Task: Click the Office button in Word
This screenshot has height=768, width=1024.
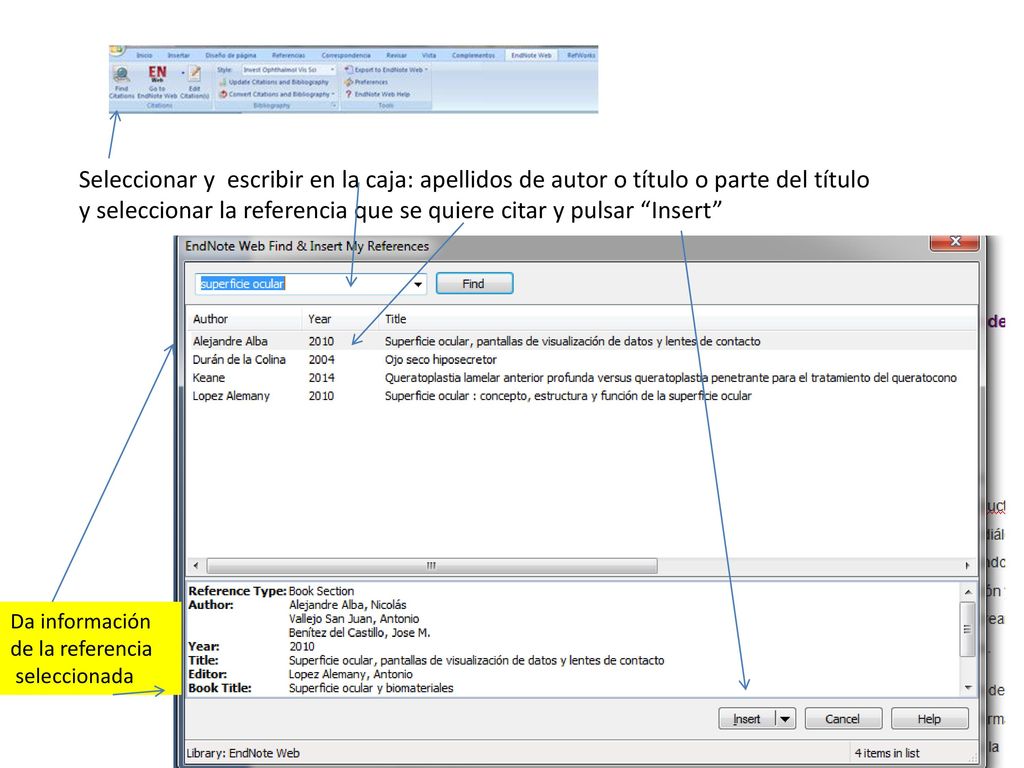Action: [117, 50]
